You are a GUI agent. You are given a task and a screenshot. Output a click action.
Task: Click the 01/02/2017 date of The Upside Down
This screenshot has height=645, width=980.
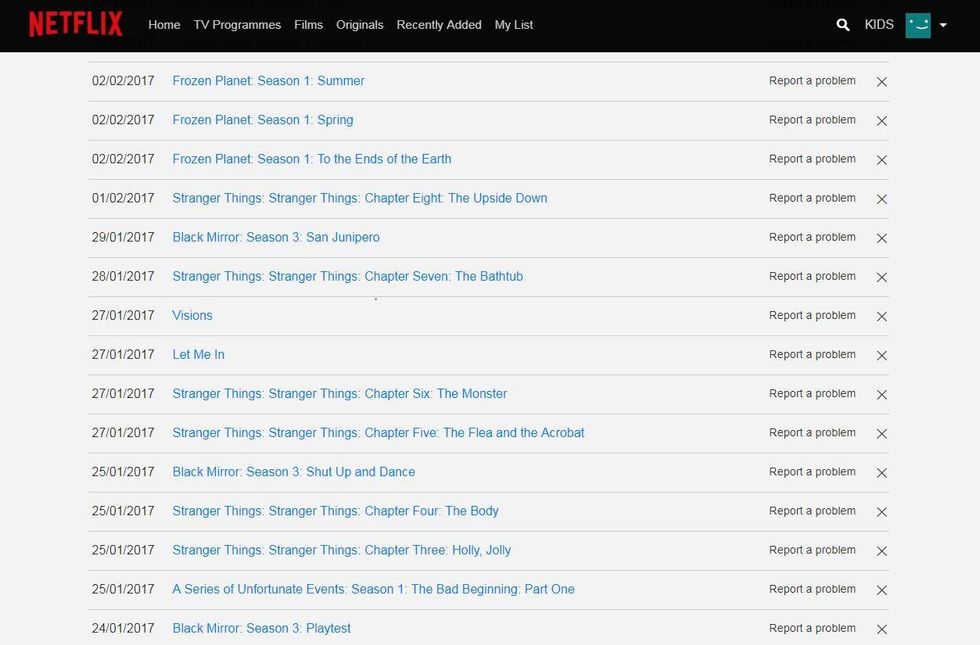(123, 198)
